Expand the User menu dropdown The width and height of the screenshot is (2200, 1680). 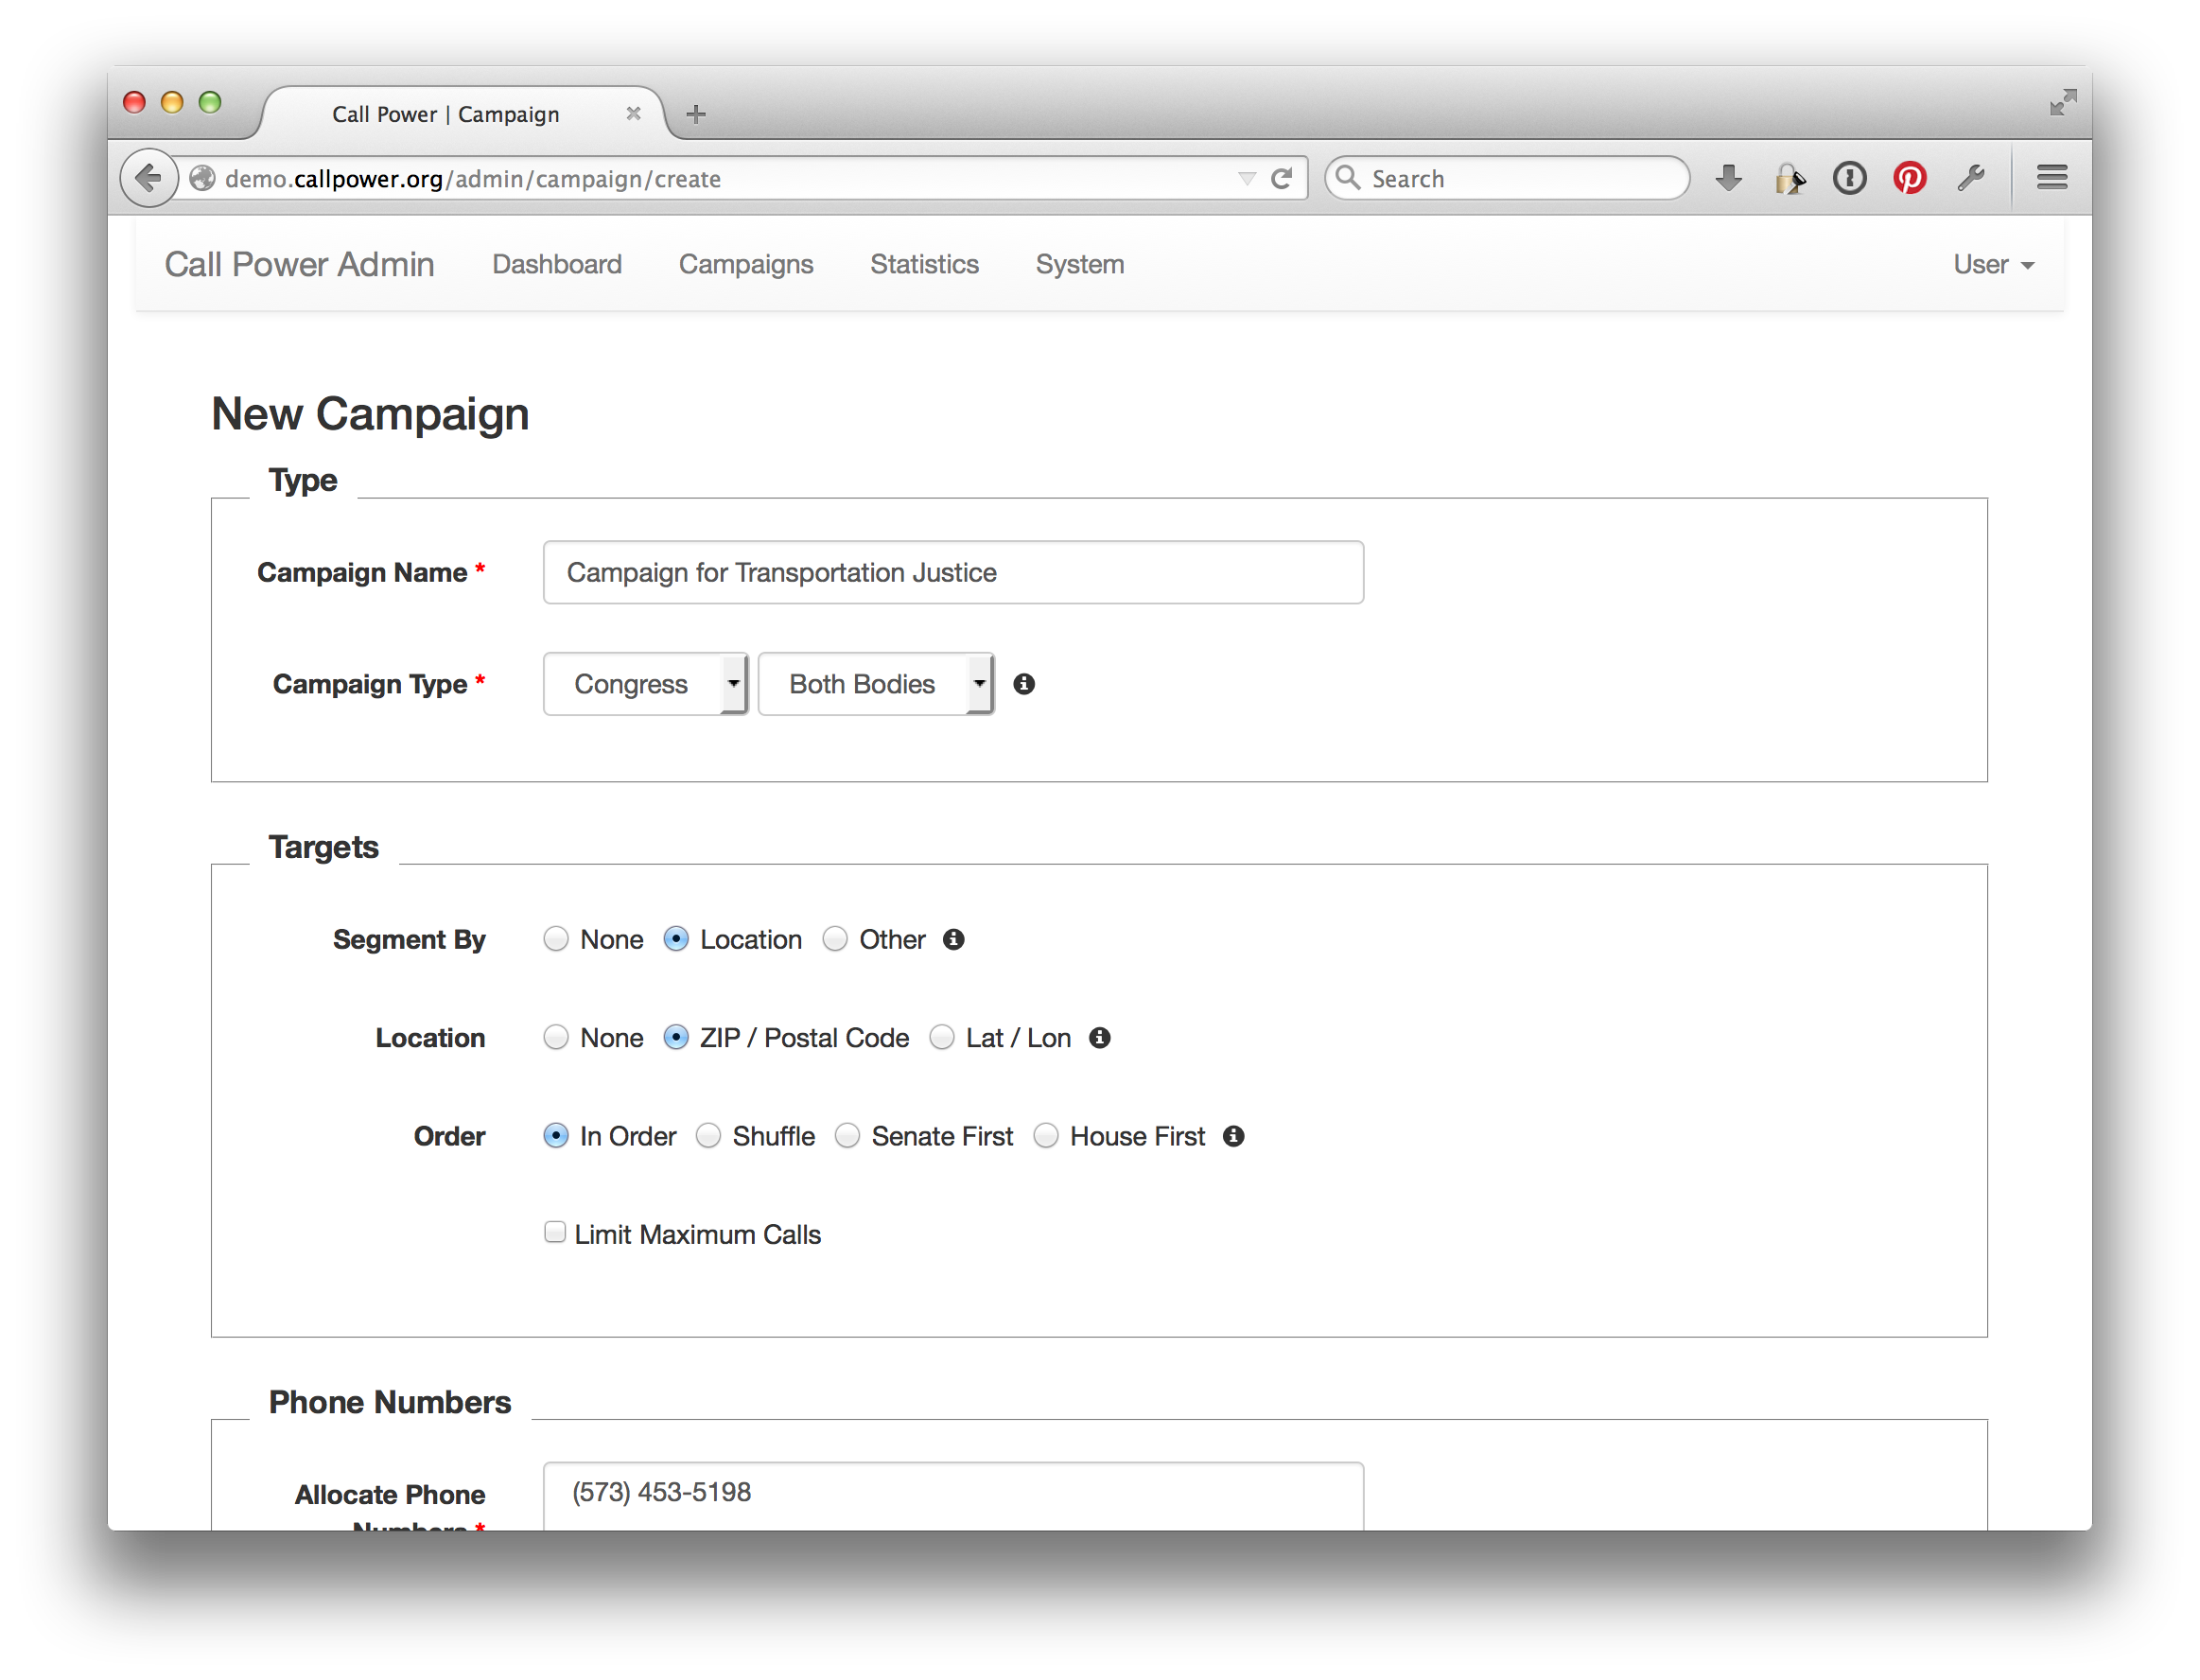tap(1994, 265)
